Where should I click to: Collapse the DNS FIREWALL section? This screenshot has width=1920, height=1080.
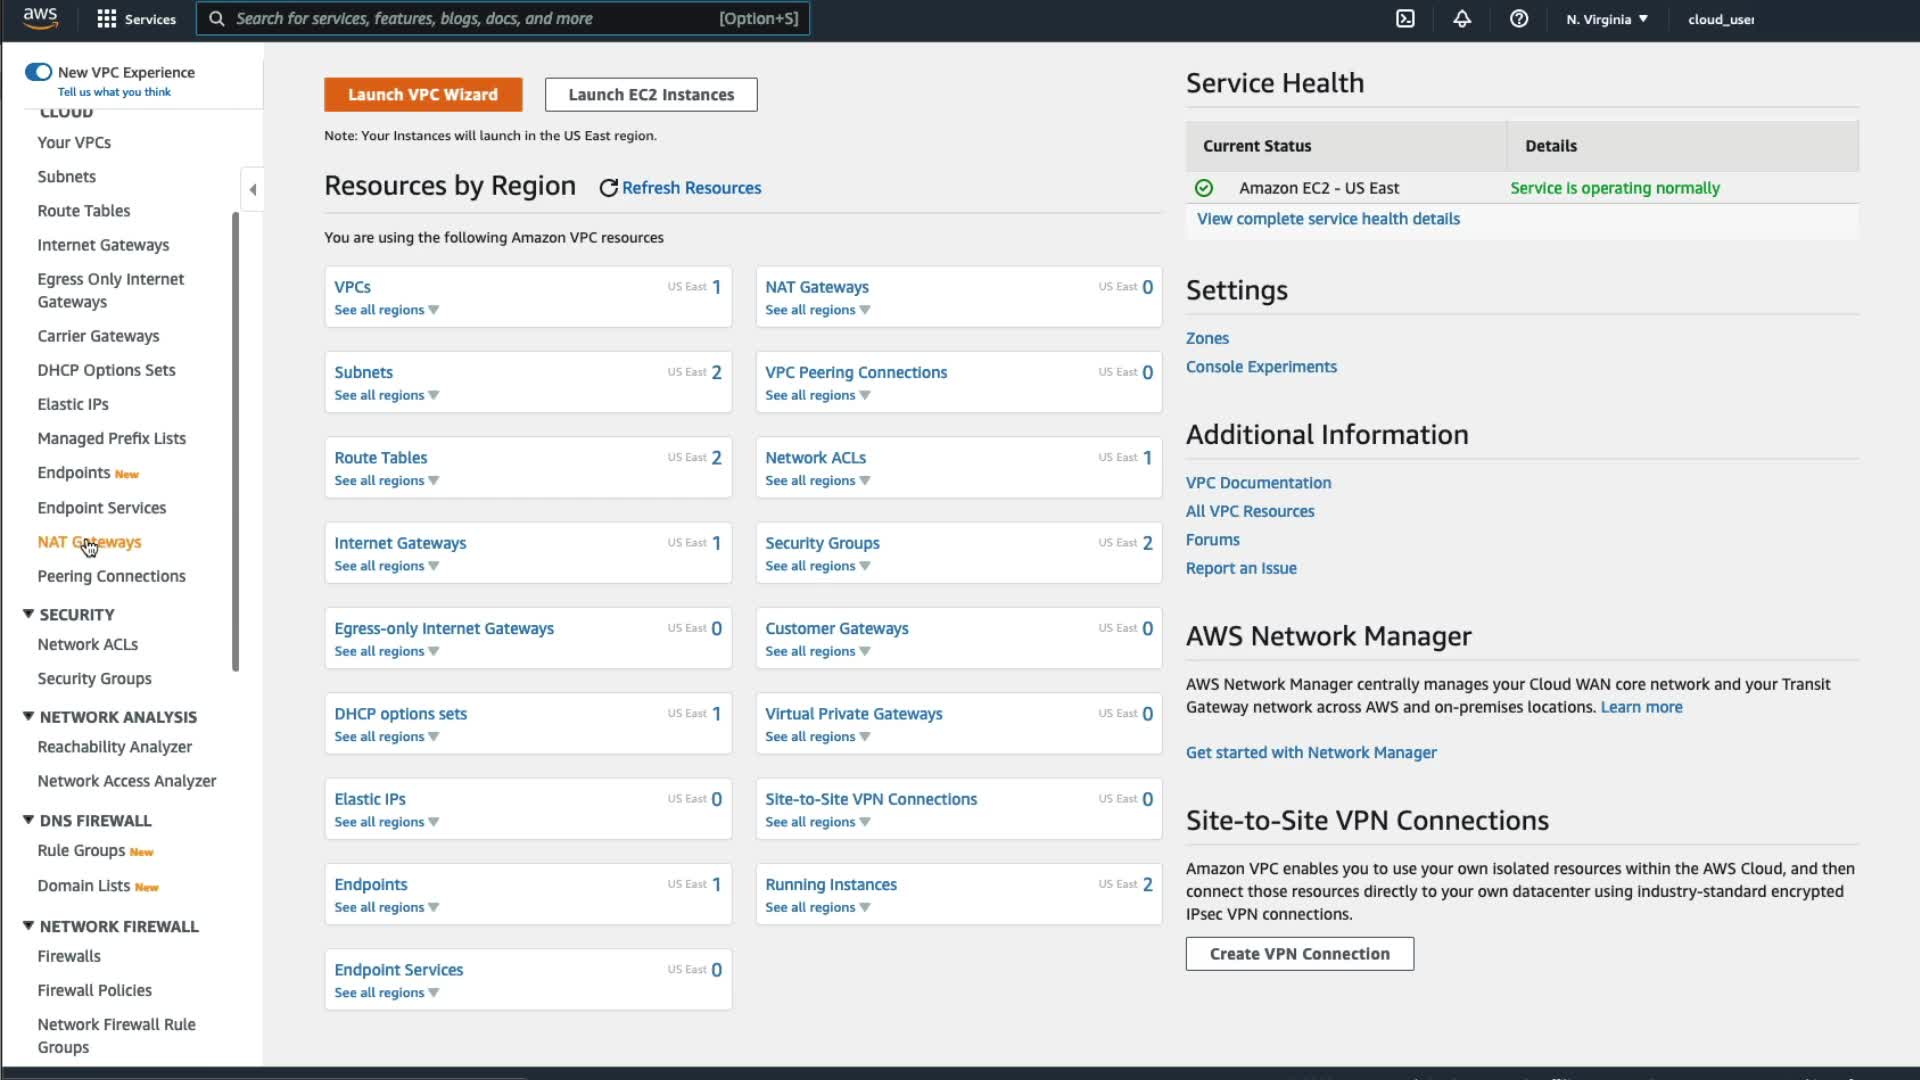(x=28, y=820)
